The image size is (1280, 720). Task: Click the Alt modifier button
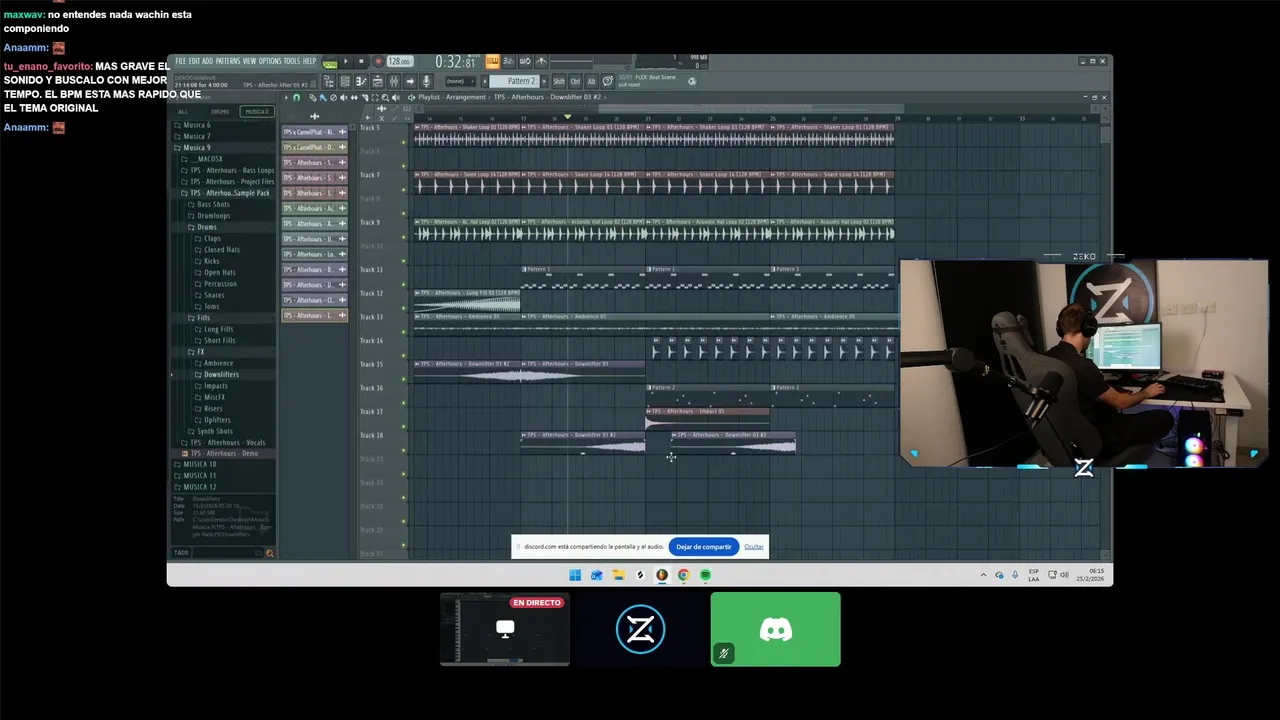(592, 81)
